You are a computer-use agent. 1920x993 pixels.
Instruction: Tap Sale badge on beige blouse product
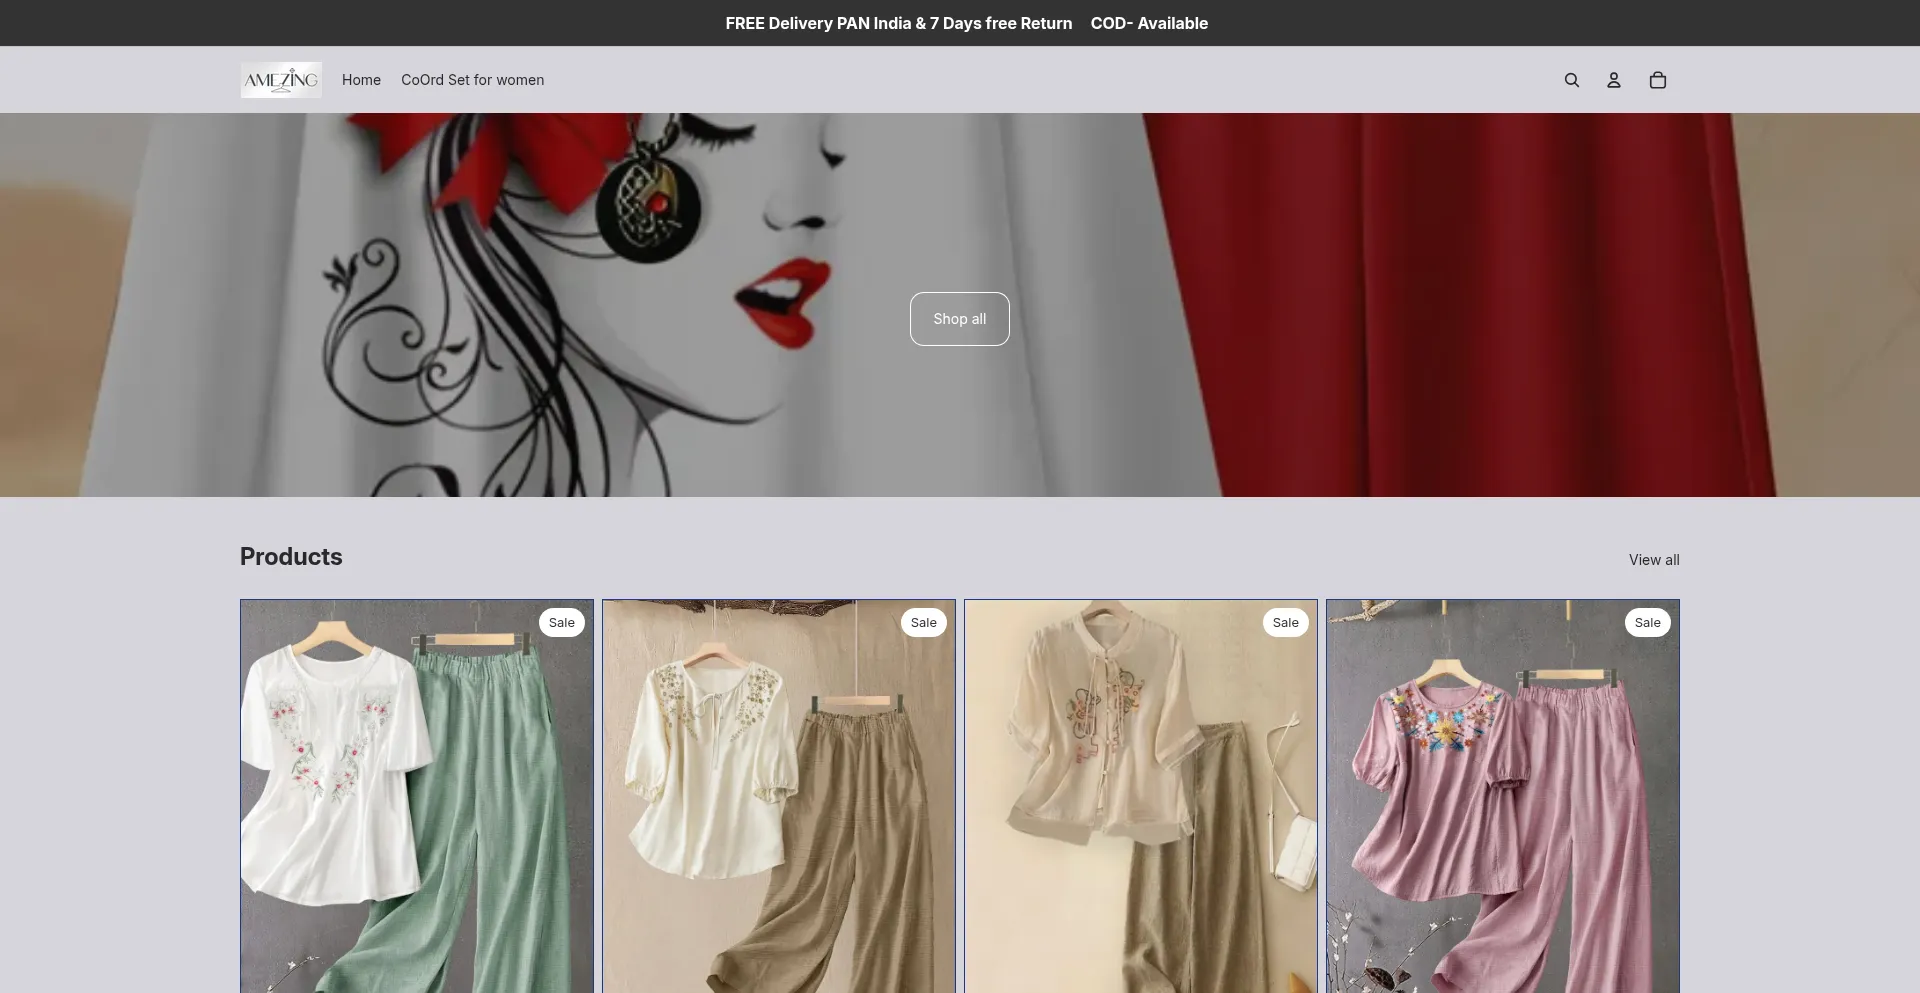click(1285, 623)
